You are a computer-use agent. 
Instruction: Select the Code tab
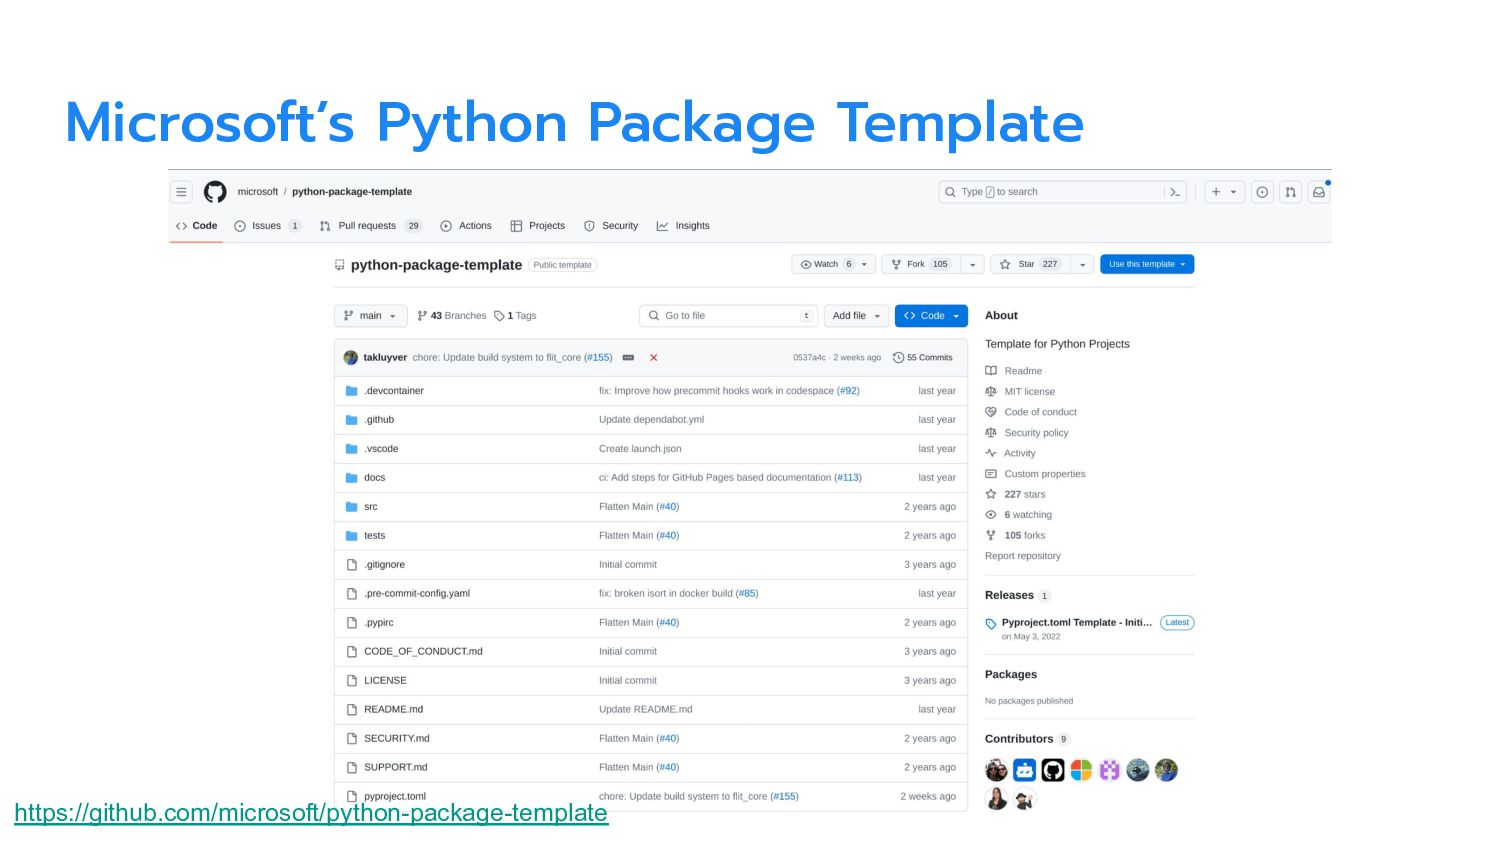click(196, 226)
